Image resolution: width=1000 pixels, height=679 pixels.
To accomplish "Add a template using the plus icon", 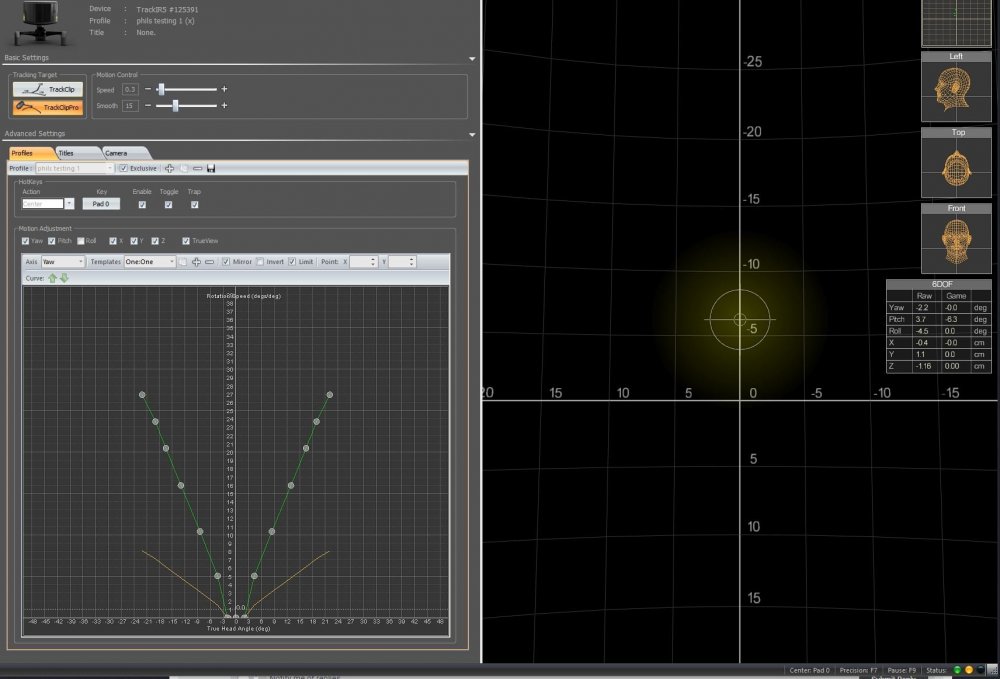I will (x=196, y=261).
